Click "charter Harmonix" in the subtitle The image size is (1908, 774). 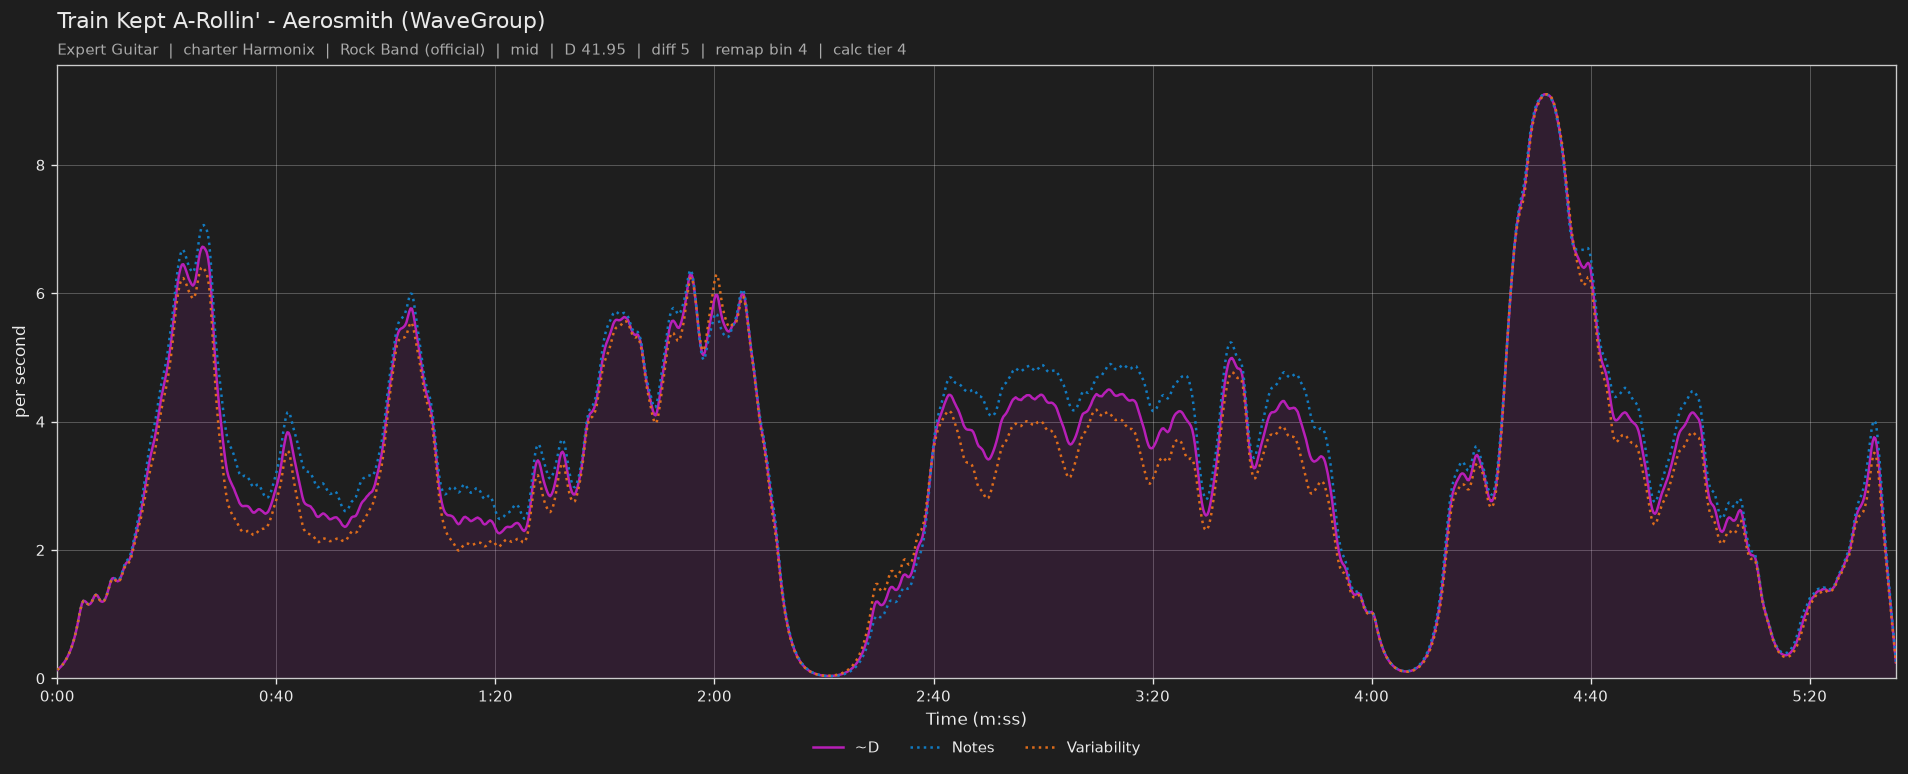tap(249, 50)
